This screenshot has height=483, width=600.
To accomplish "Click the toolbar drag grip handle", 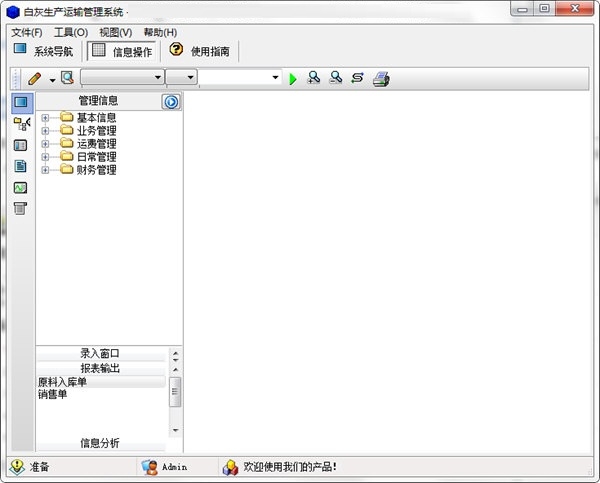I will (15, 79).
